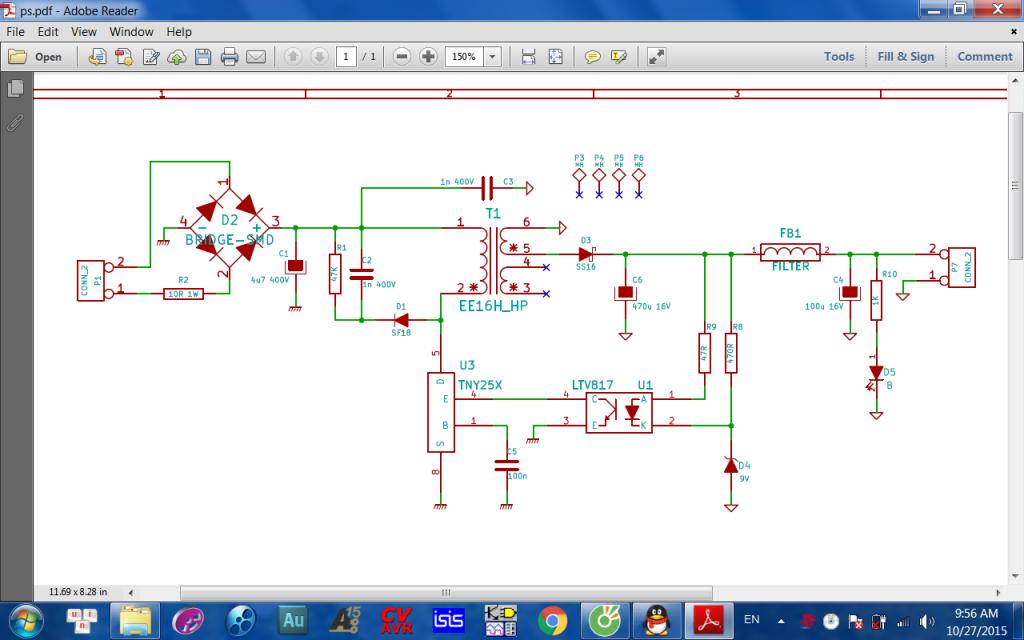Select the Highlight text tool
Screen dimensions: 1024x640
tap(619, 57)
